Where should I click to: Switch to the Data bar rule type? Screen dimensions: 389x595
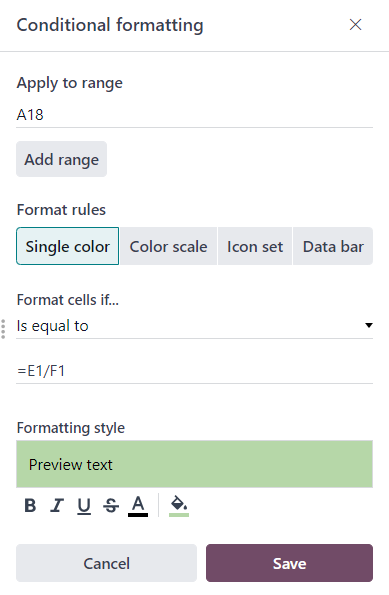pos(333,246)
